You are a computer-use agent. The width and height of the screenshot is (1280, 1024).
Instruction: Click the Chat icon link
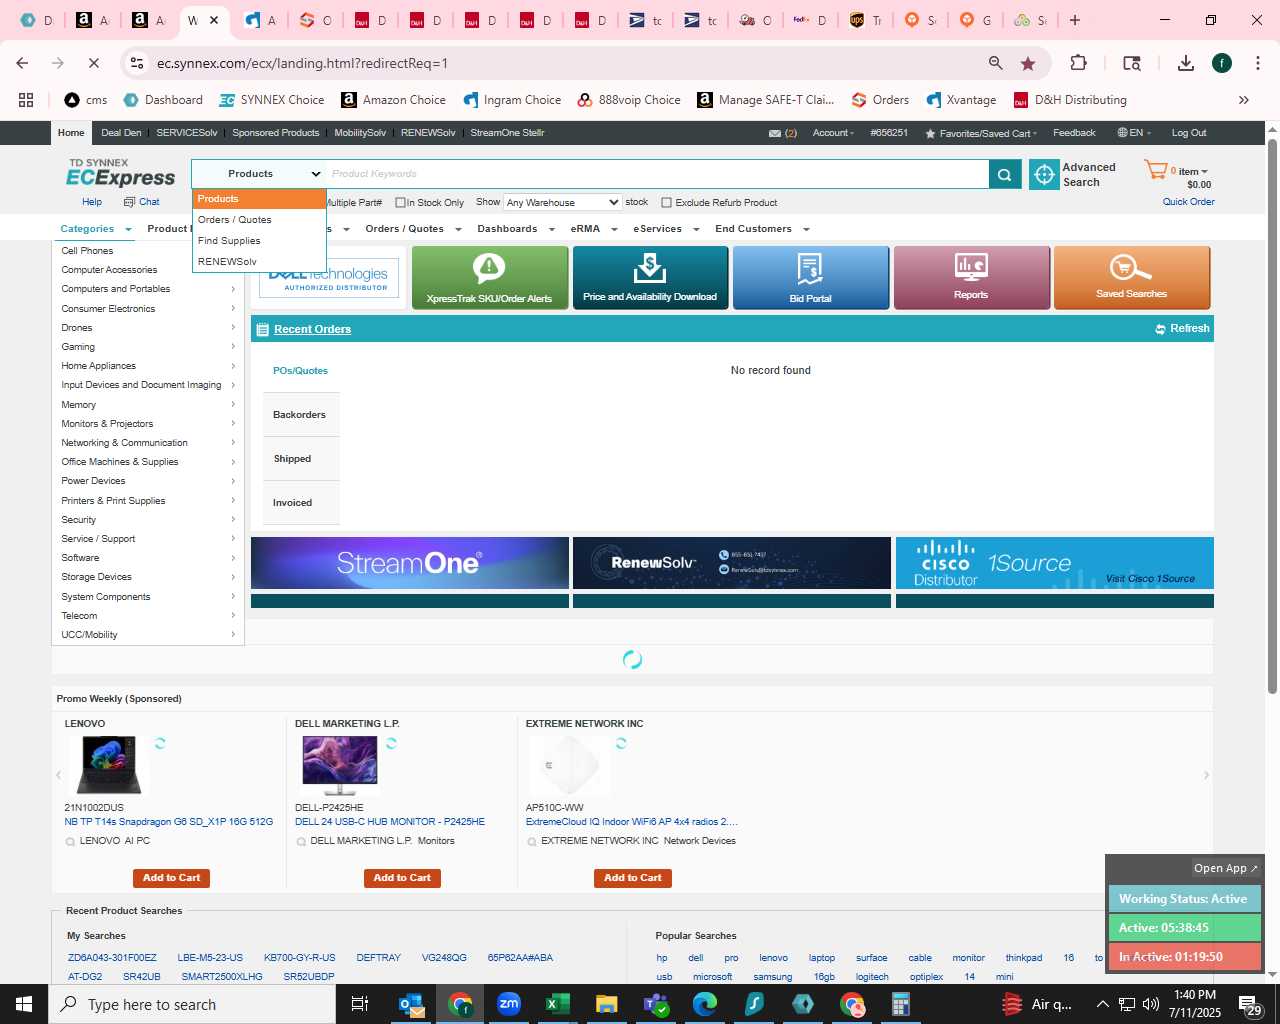pyautogui.click(x=141, y=202)
